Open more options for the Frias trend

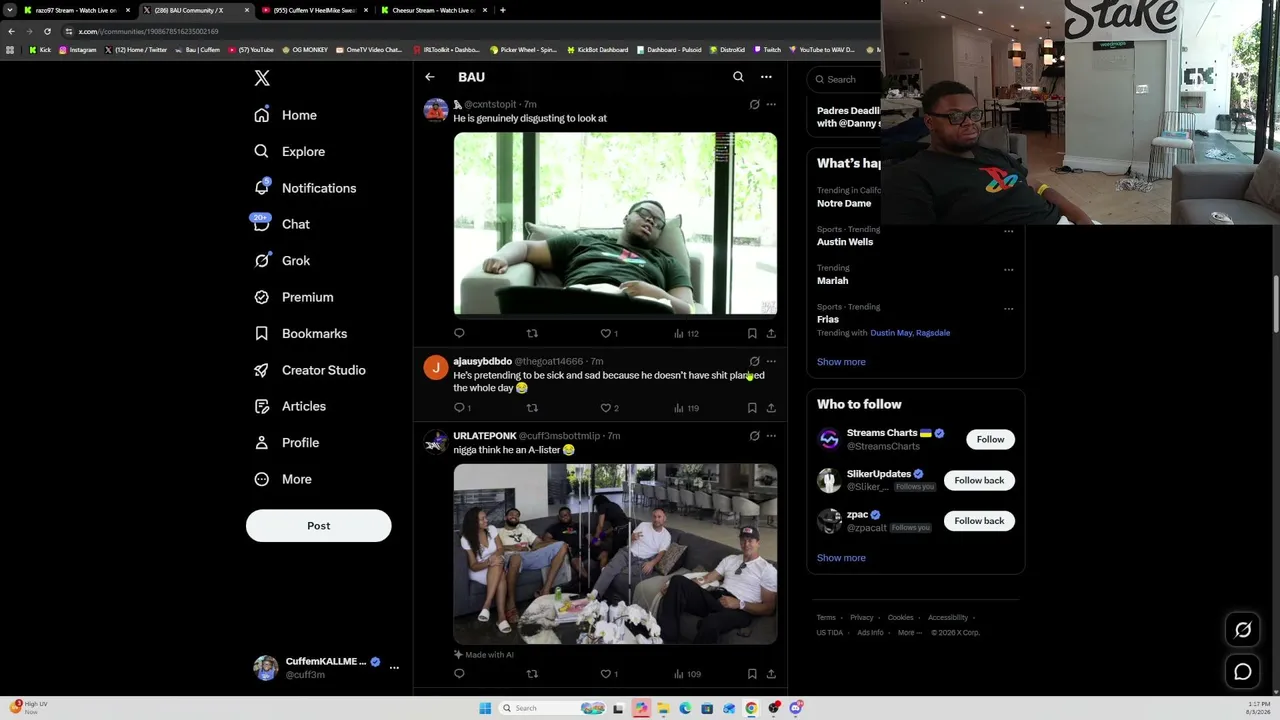pyautogui.click(x=1008, y=308)
